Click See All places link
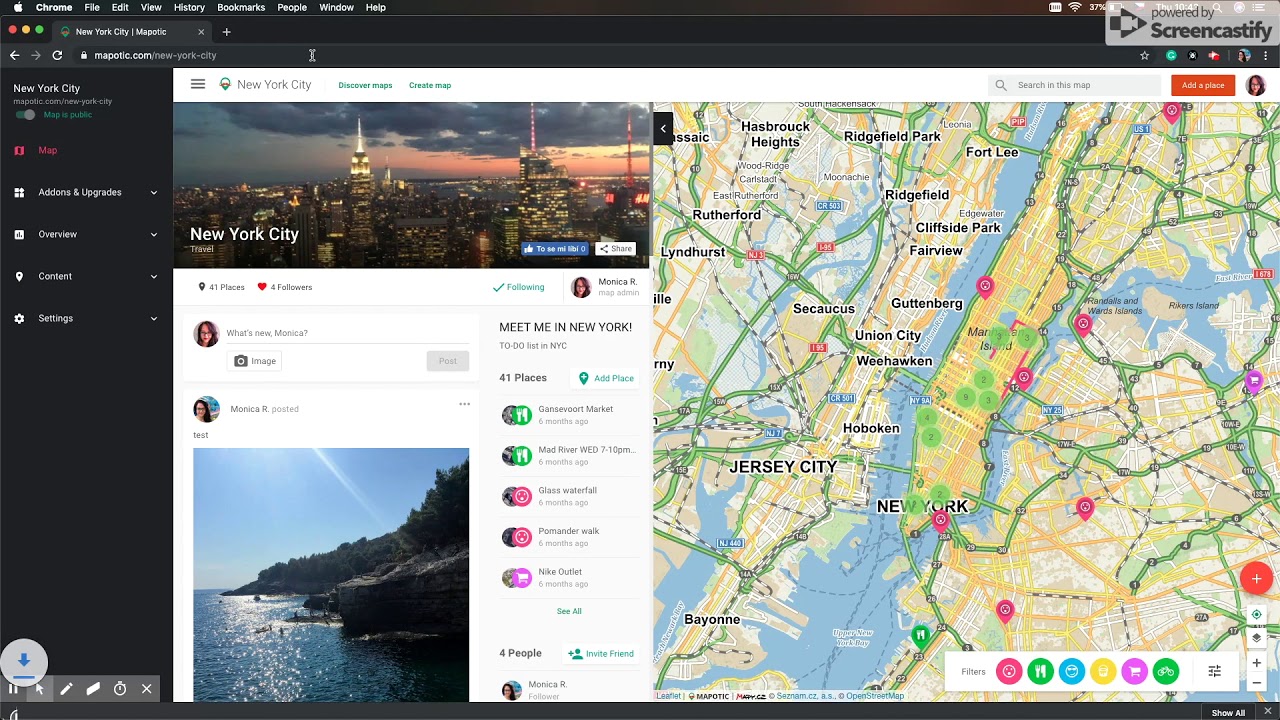This screenshot has height=720, width=1280. point(569,611)
